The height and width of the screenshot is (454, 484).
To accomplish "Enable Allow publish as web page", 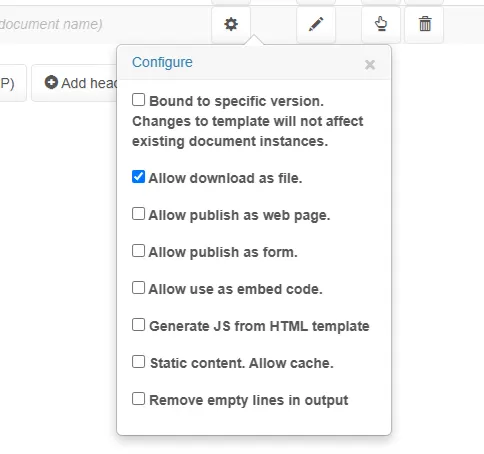I will pyautogui.click(x=138, y=214).
